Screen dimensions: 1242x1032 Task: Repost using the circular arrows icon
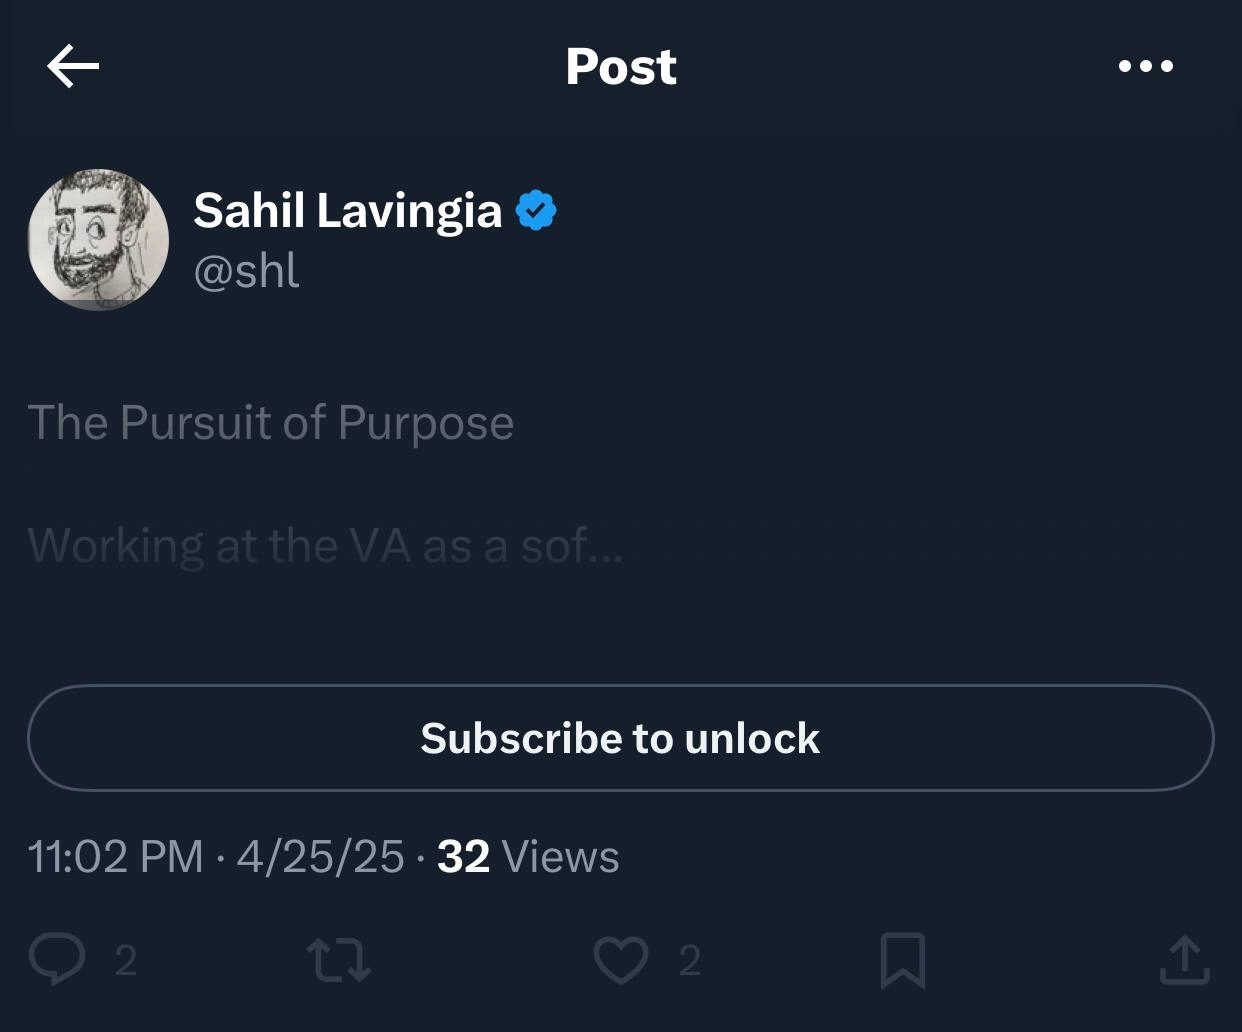(338, 959)
